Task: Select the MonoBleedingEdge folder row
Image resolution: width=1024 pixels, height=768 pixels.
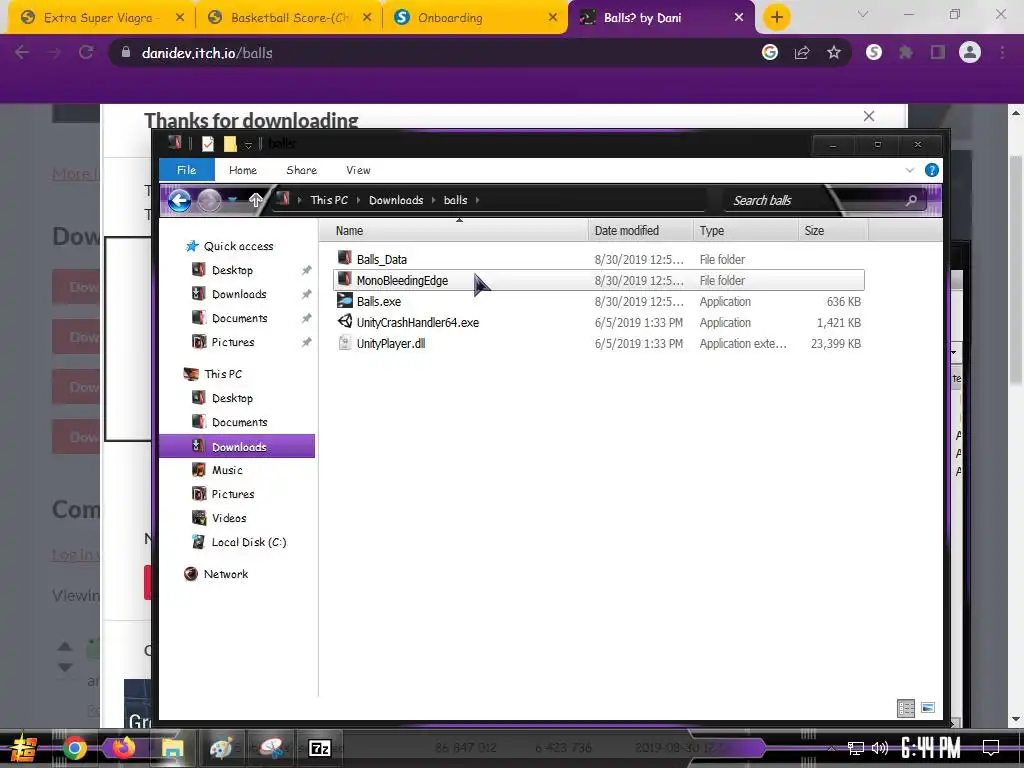Action: 599,280
